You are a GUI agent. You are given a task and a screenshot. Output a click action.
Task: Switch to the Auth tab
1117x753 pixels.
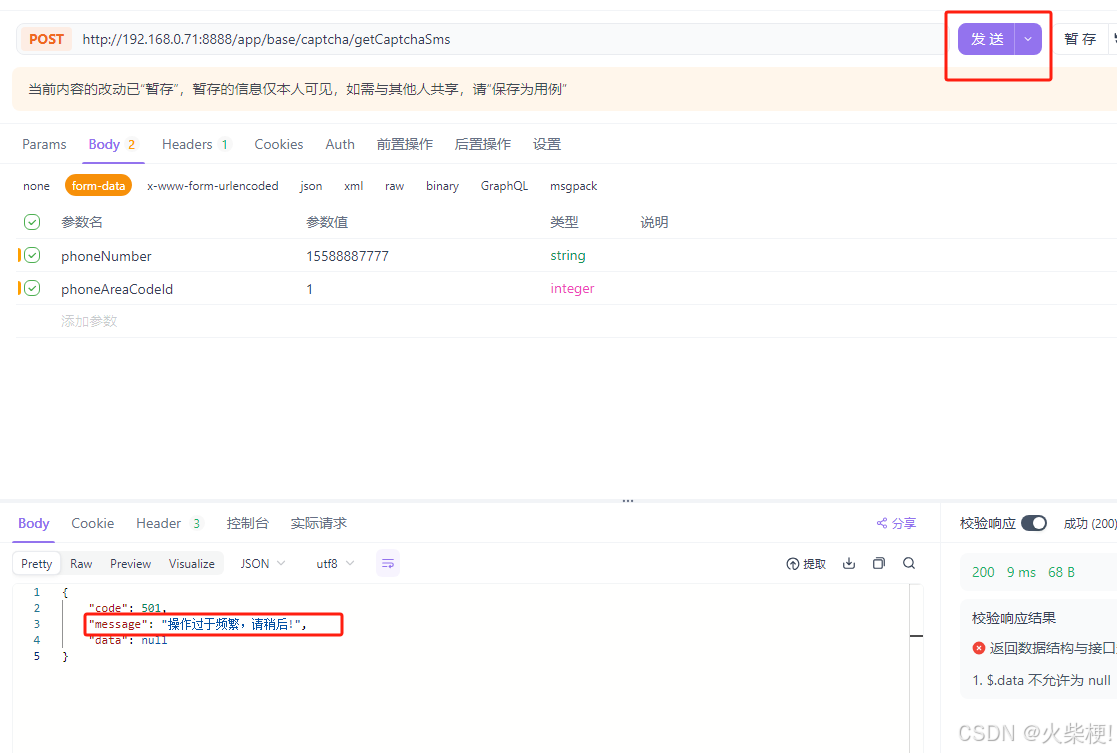[340, 144]
